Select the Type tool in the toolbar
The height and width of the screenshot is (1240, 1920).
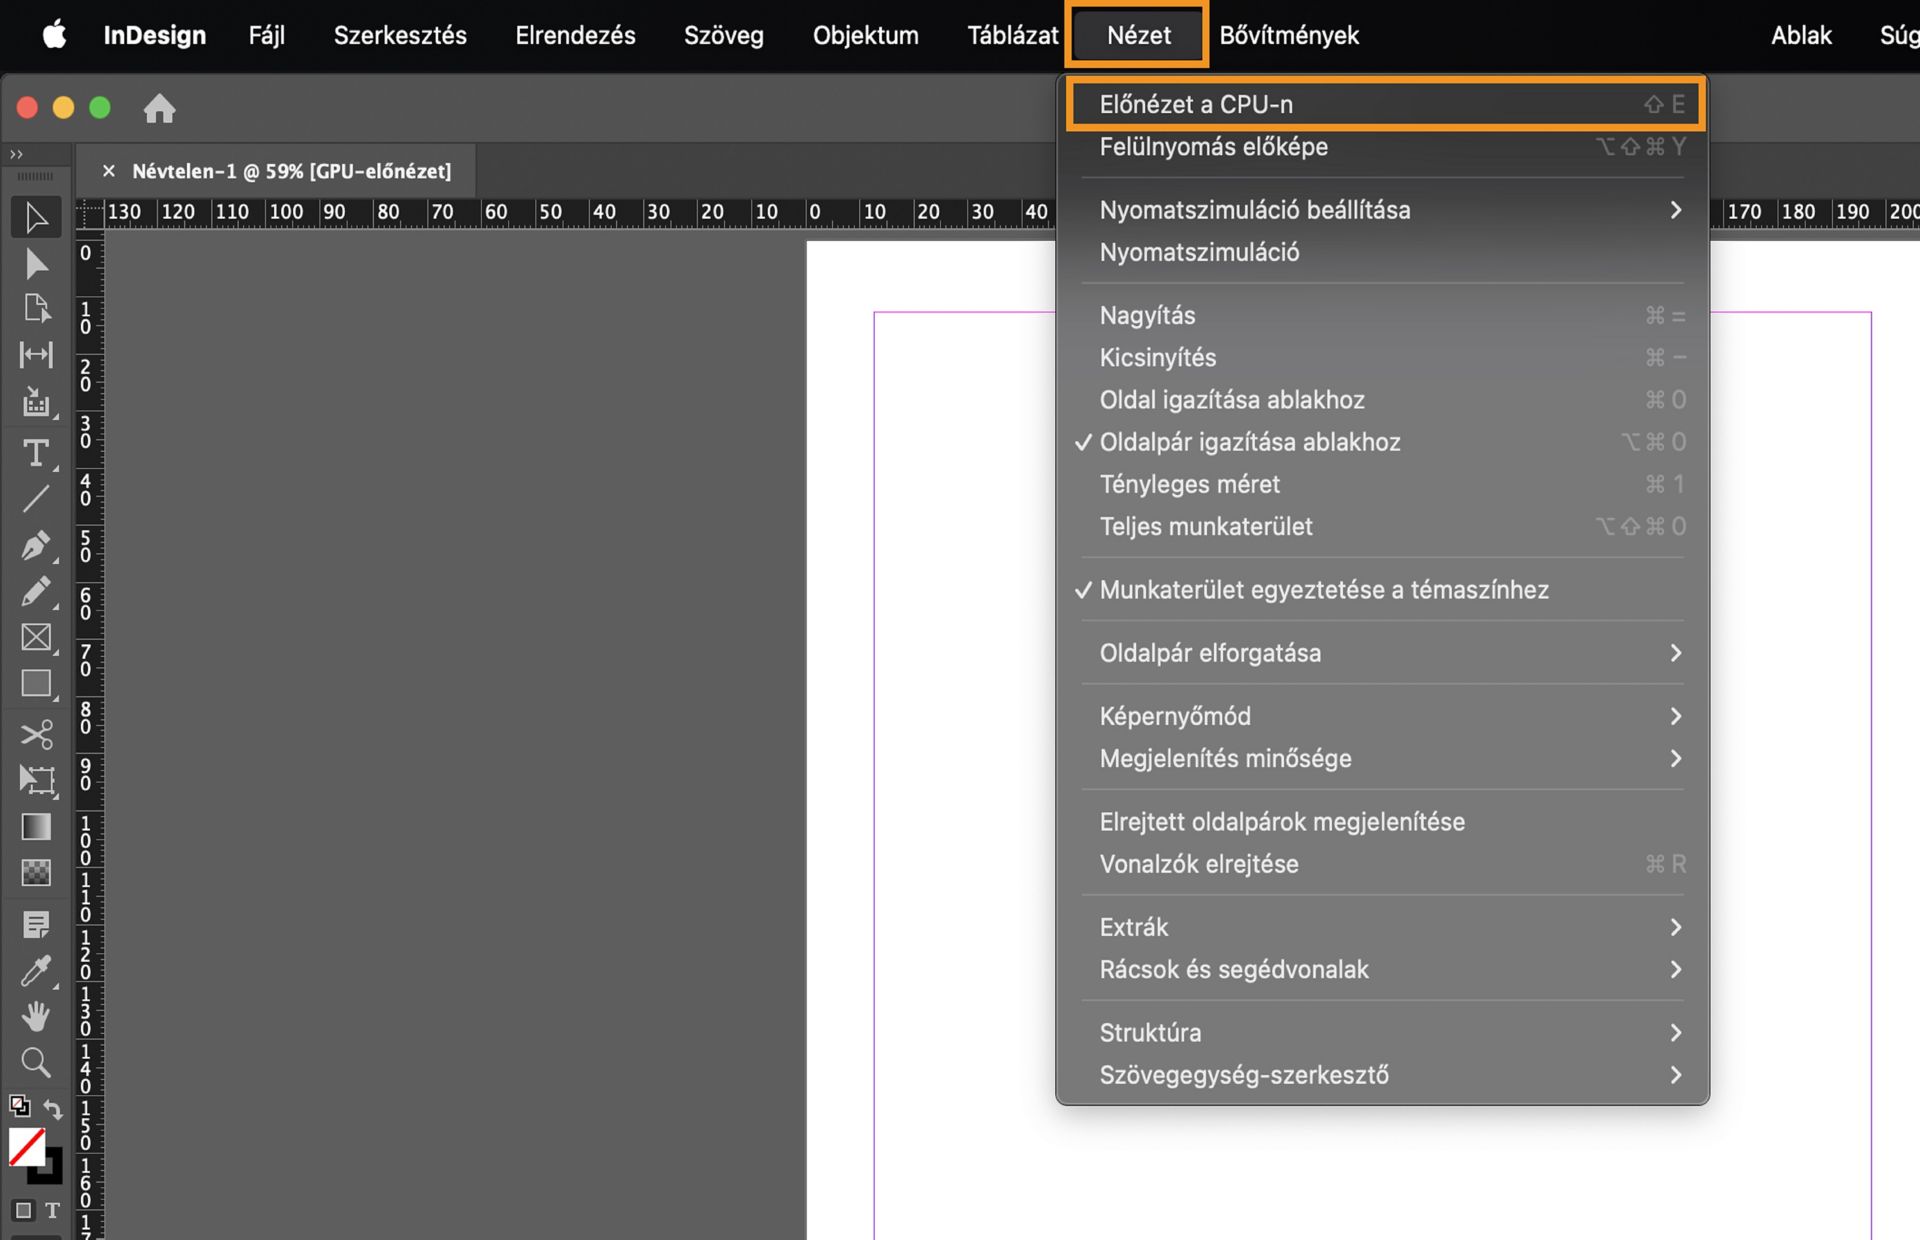37,453
